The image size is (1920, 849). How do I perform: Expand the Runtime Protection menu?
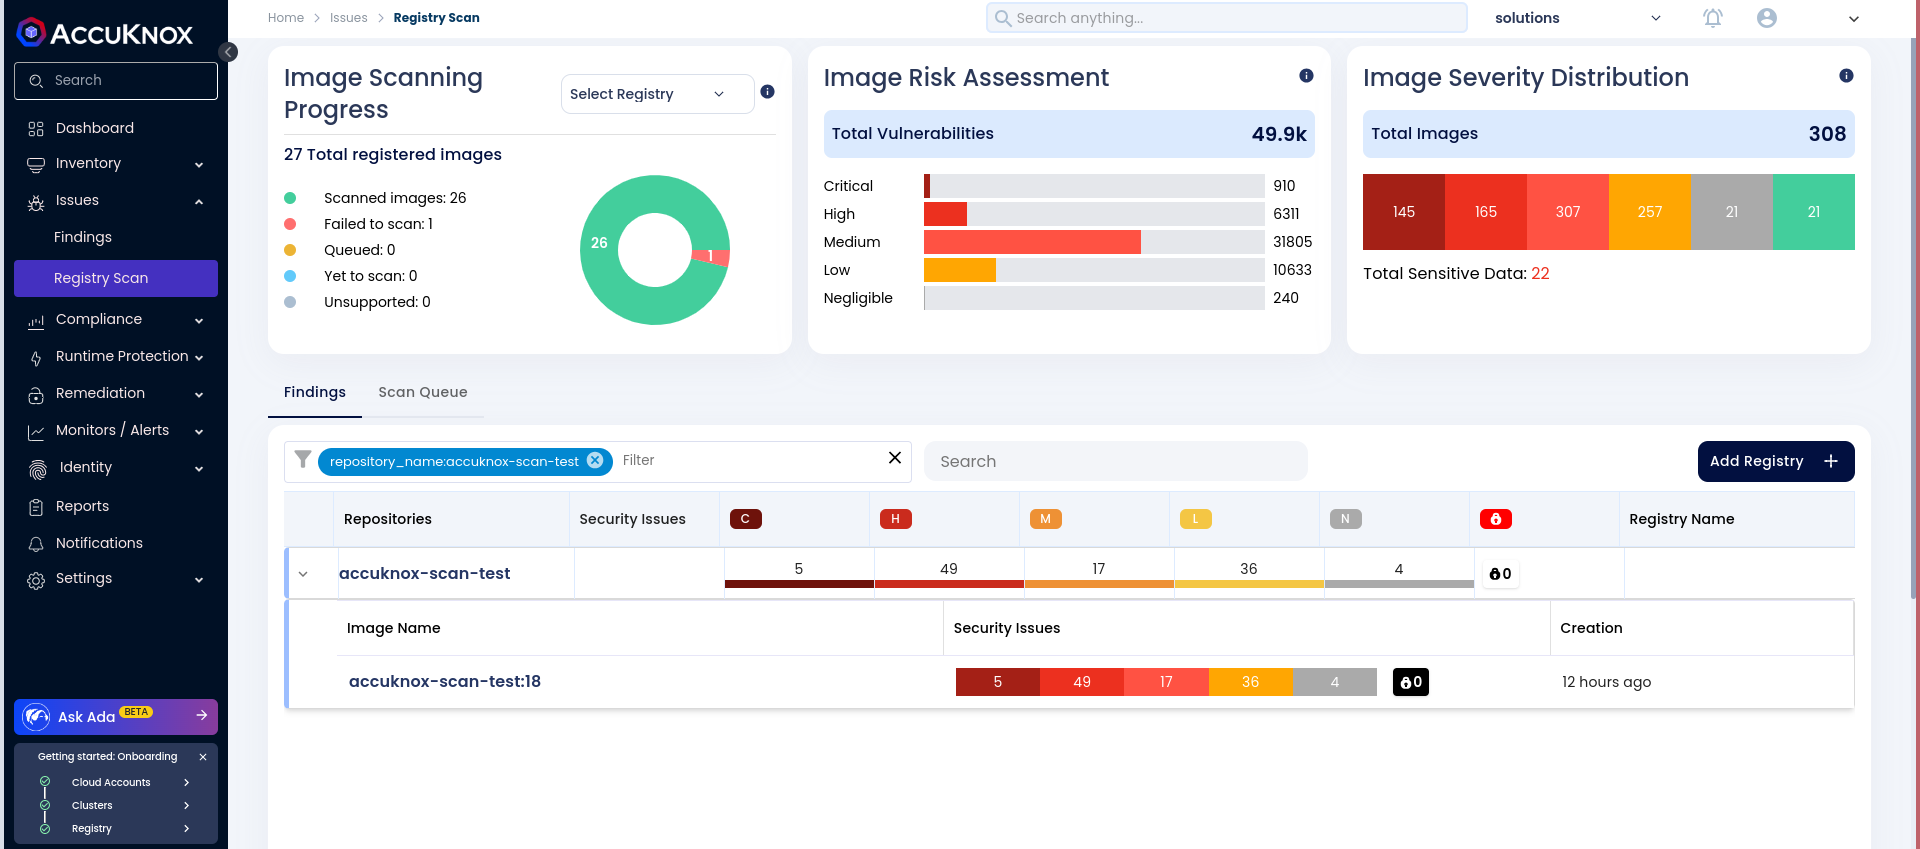(x=199, y=358)
